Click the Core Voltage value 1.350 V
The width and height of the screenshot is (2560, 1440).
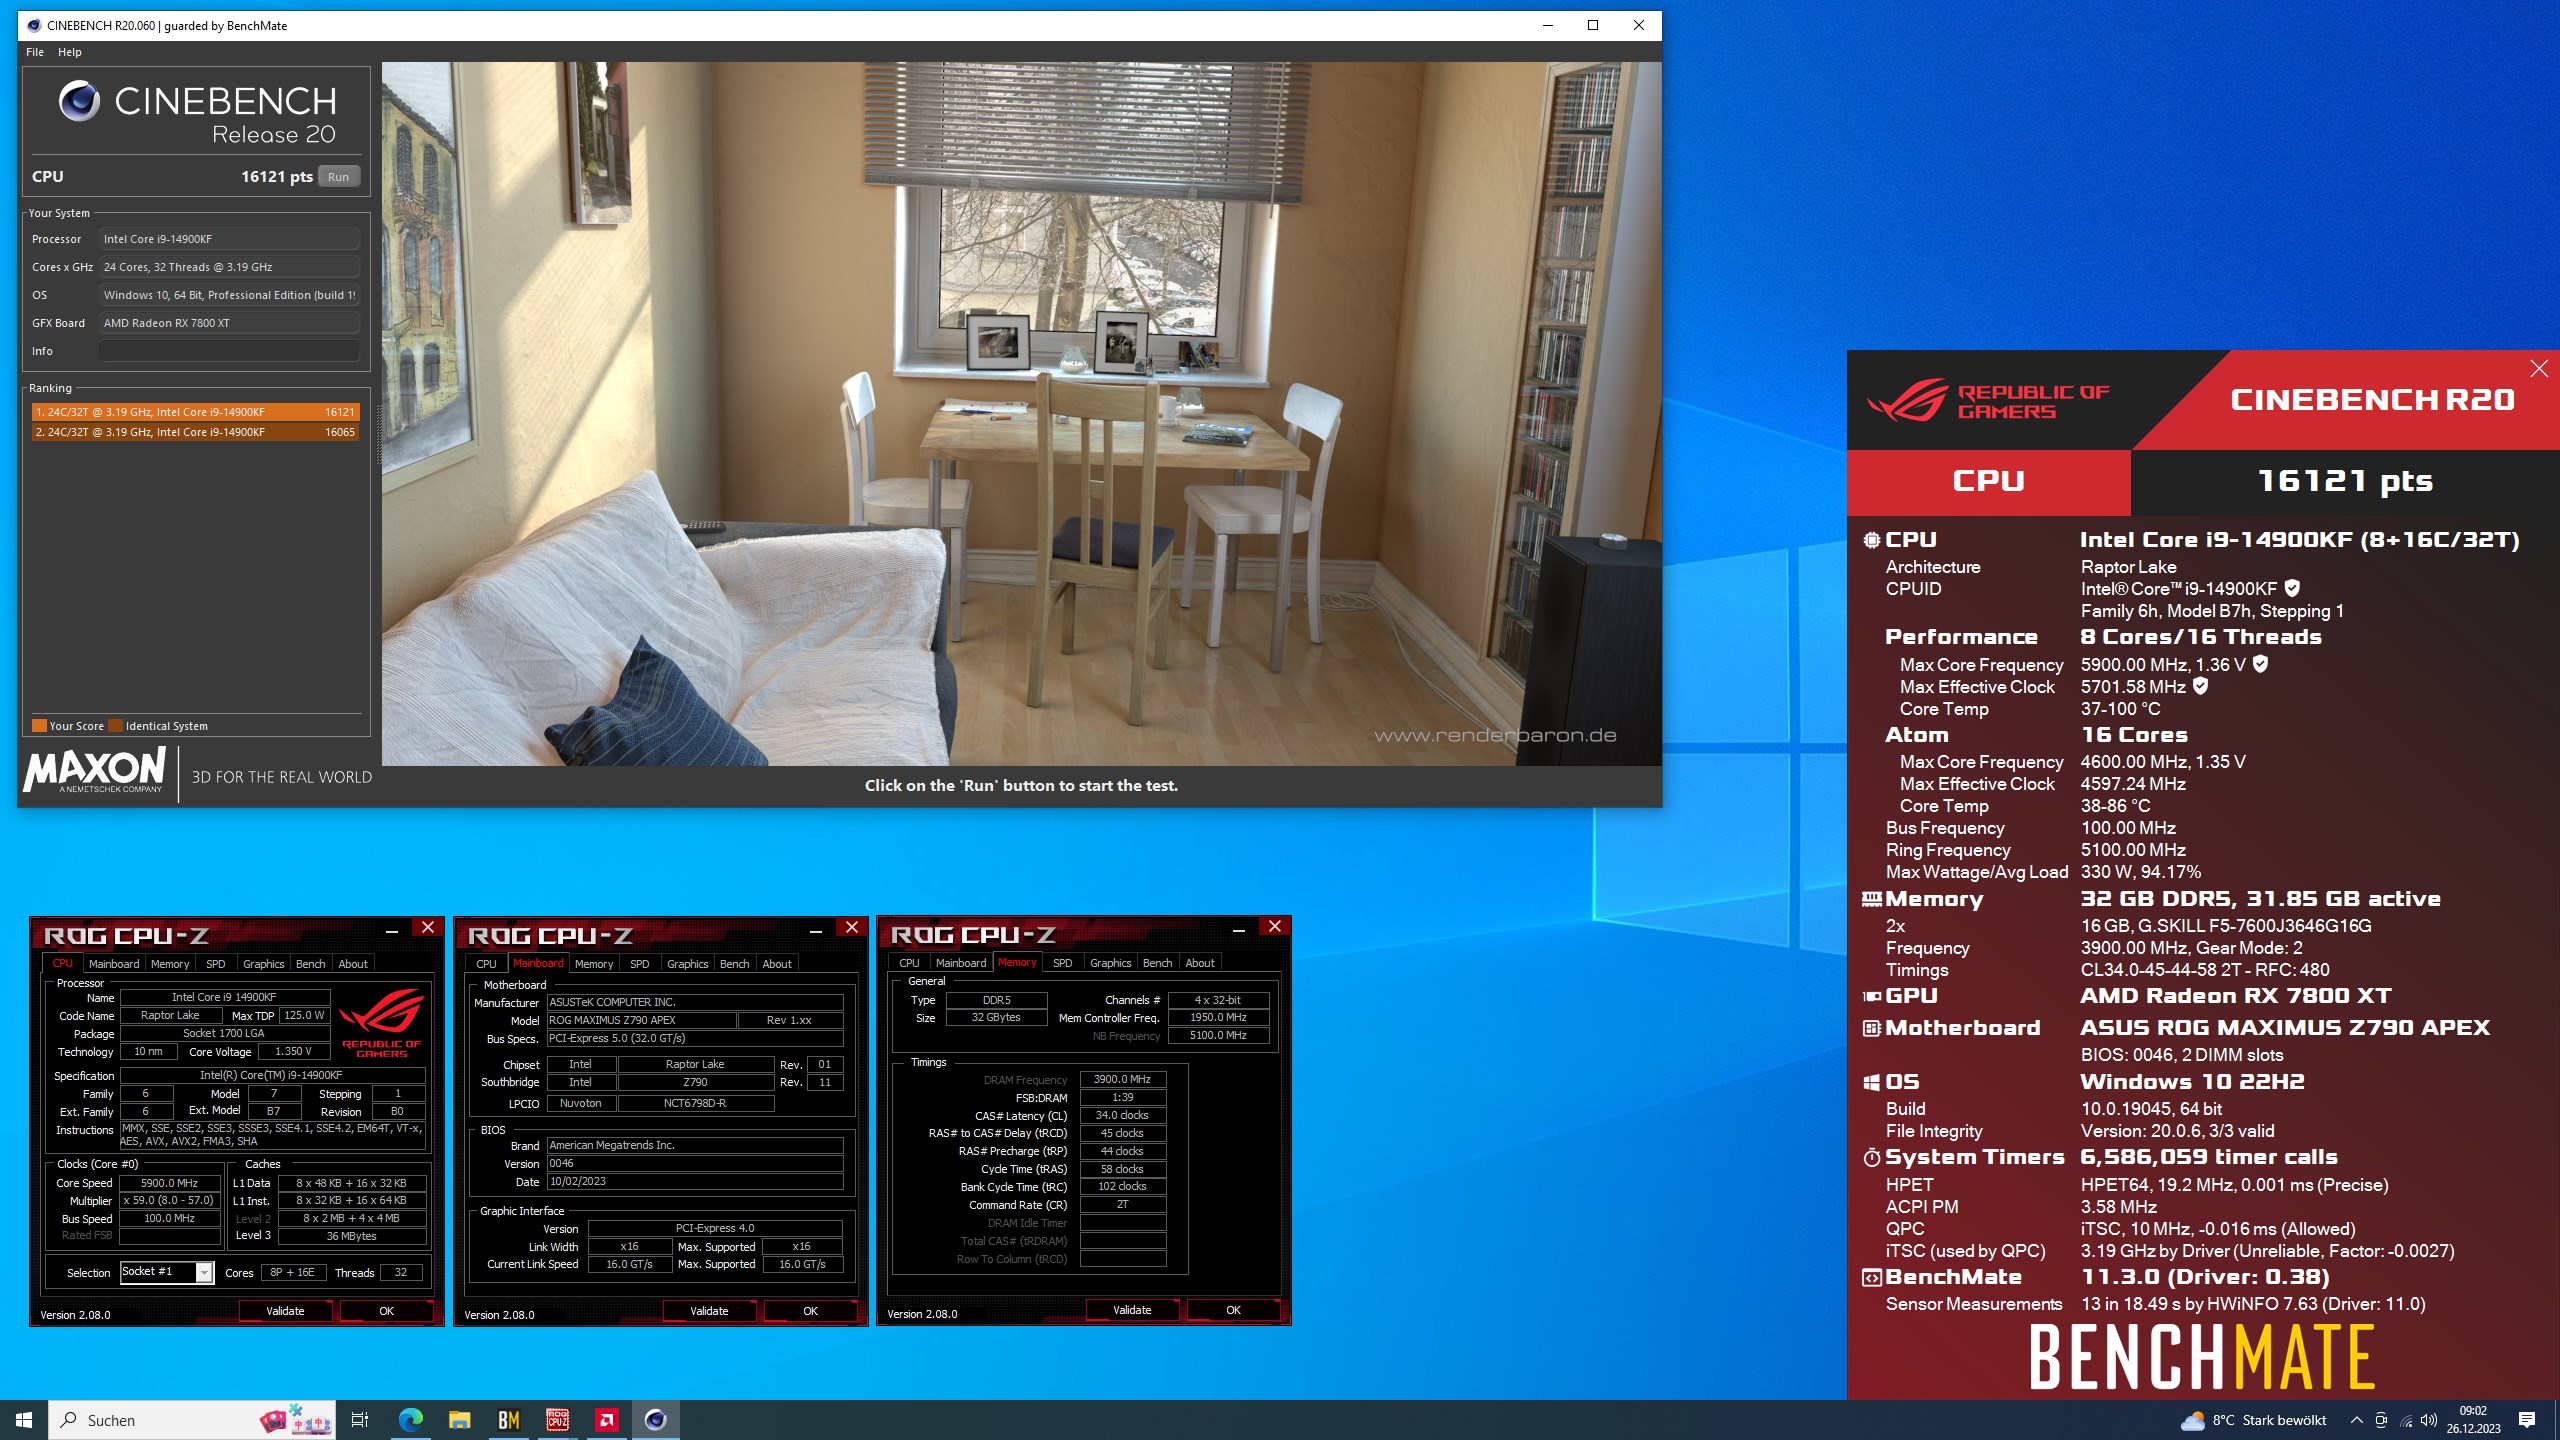pyautogui.click(x=293, y=1051)
